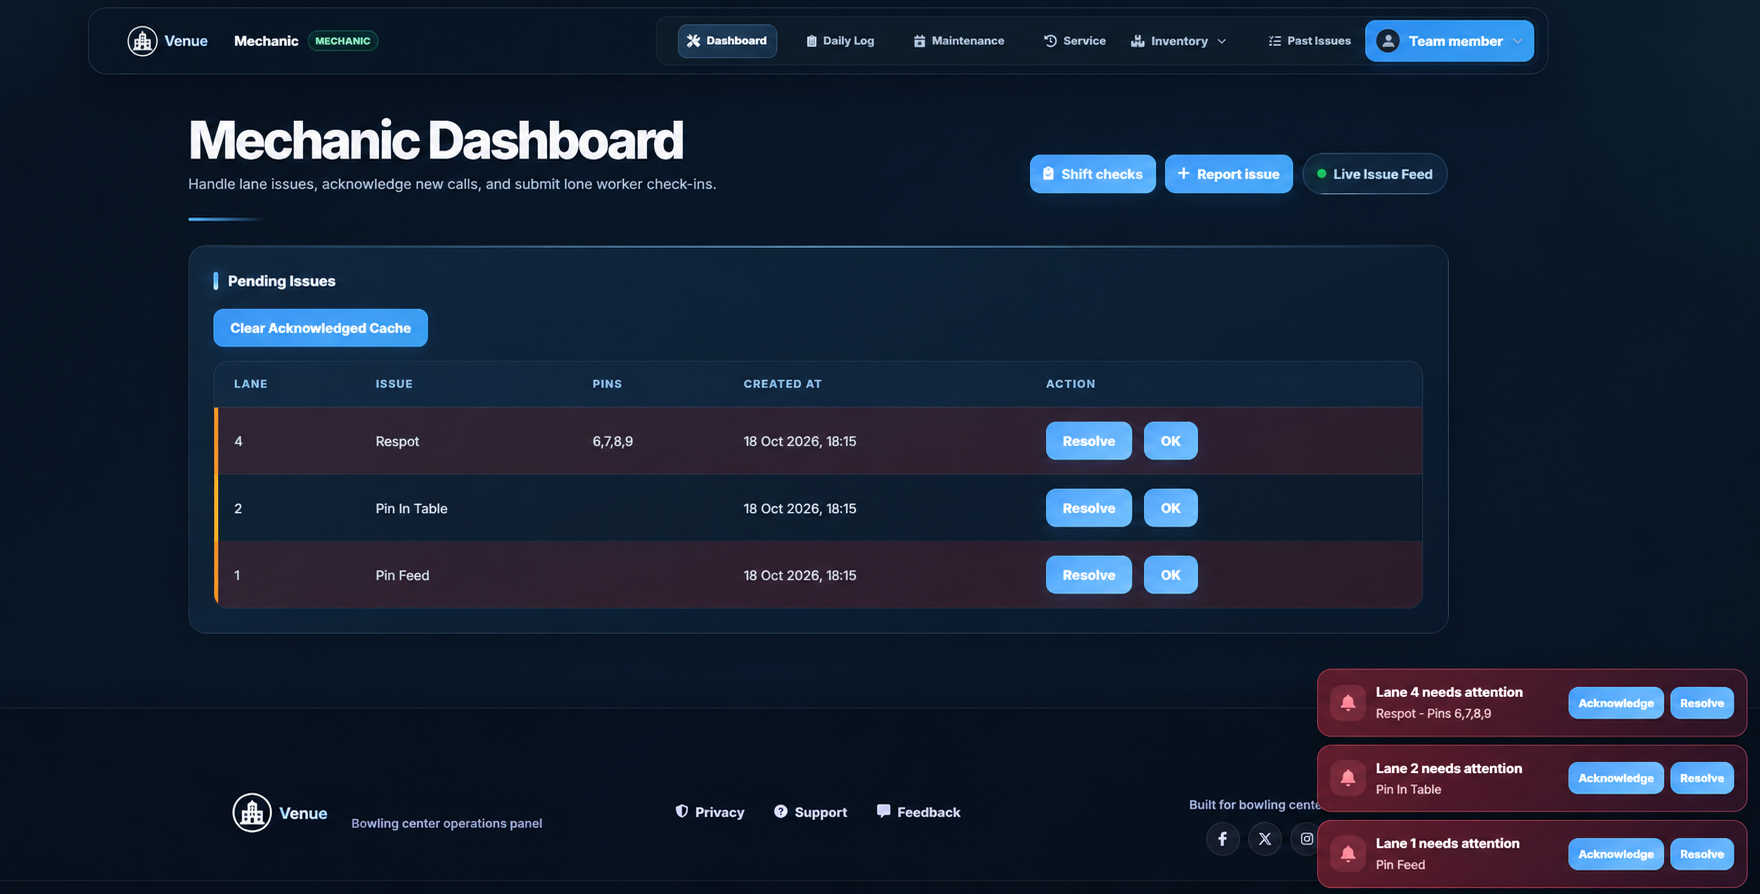Acknowledge the Lane 4 attention alert
The height and width of the screenshot is (894, 1760).
click(1616, 703)
